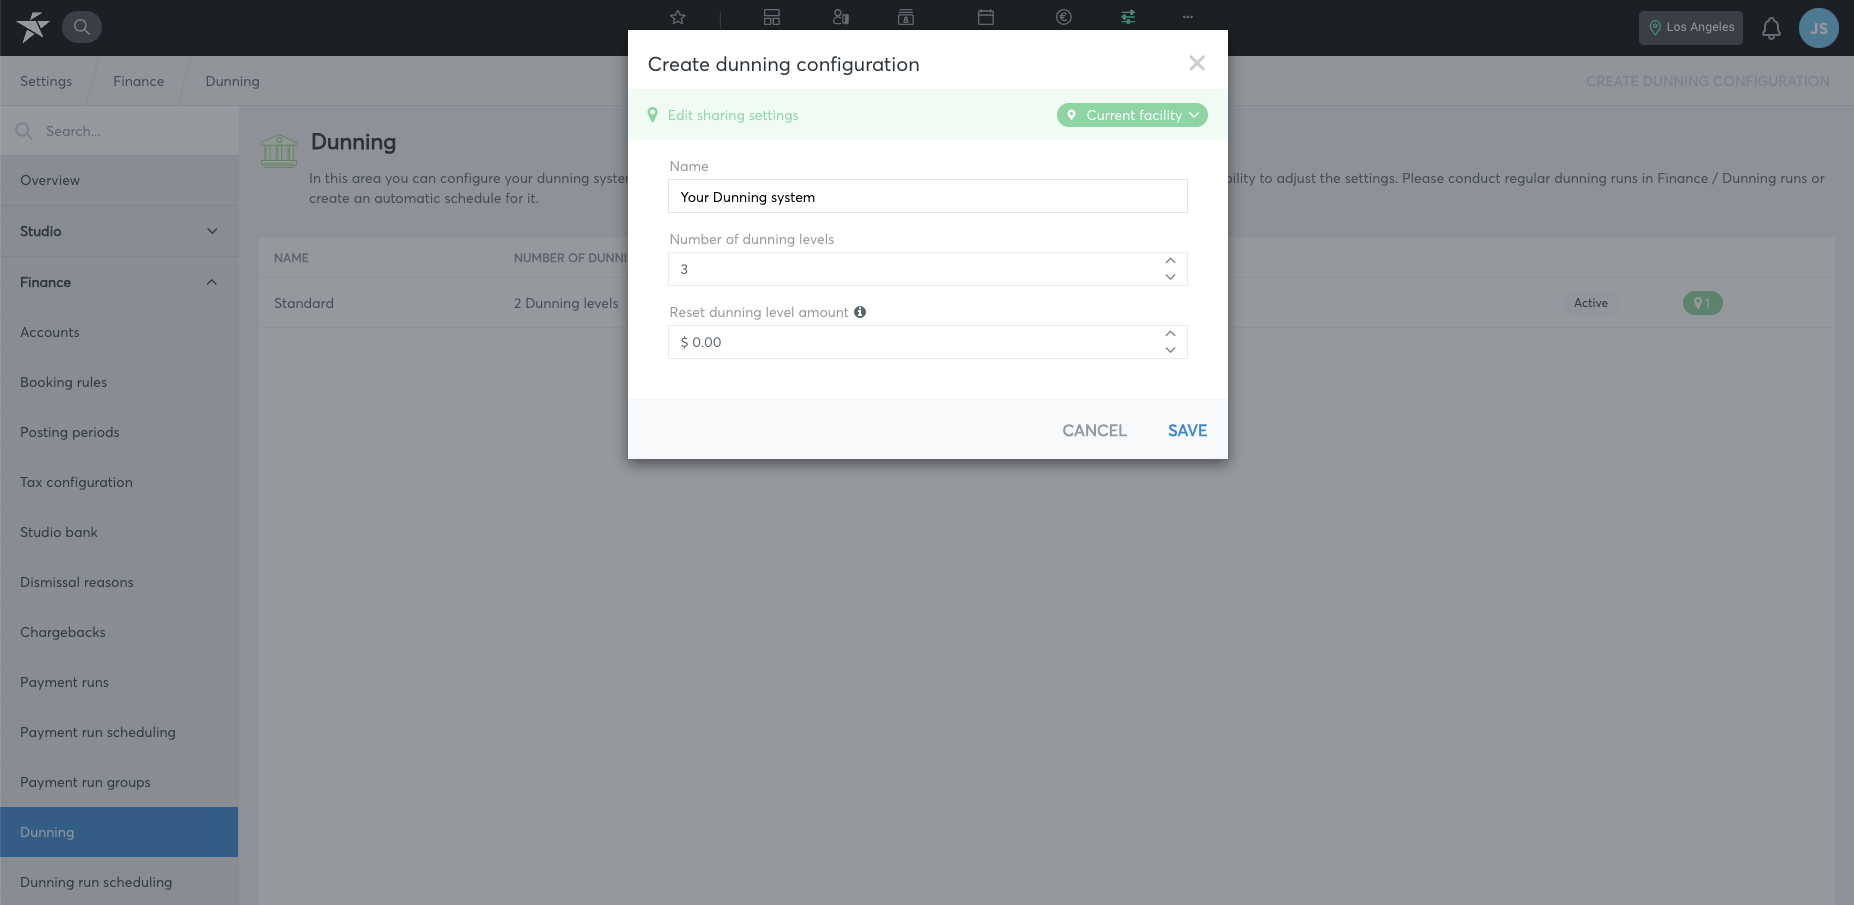The image size is (1854, 905).
Task: Open Payment runs in the sidebar
Action: click(x=64, y=682)
